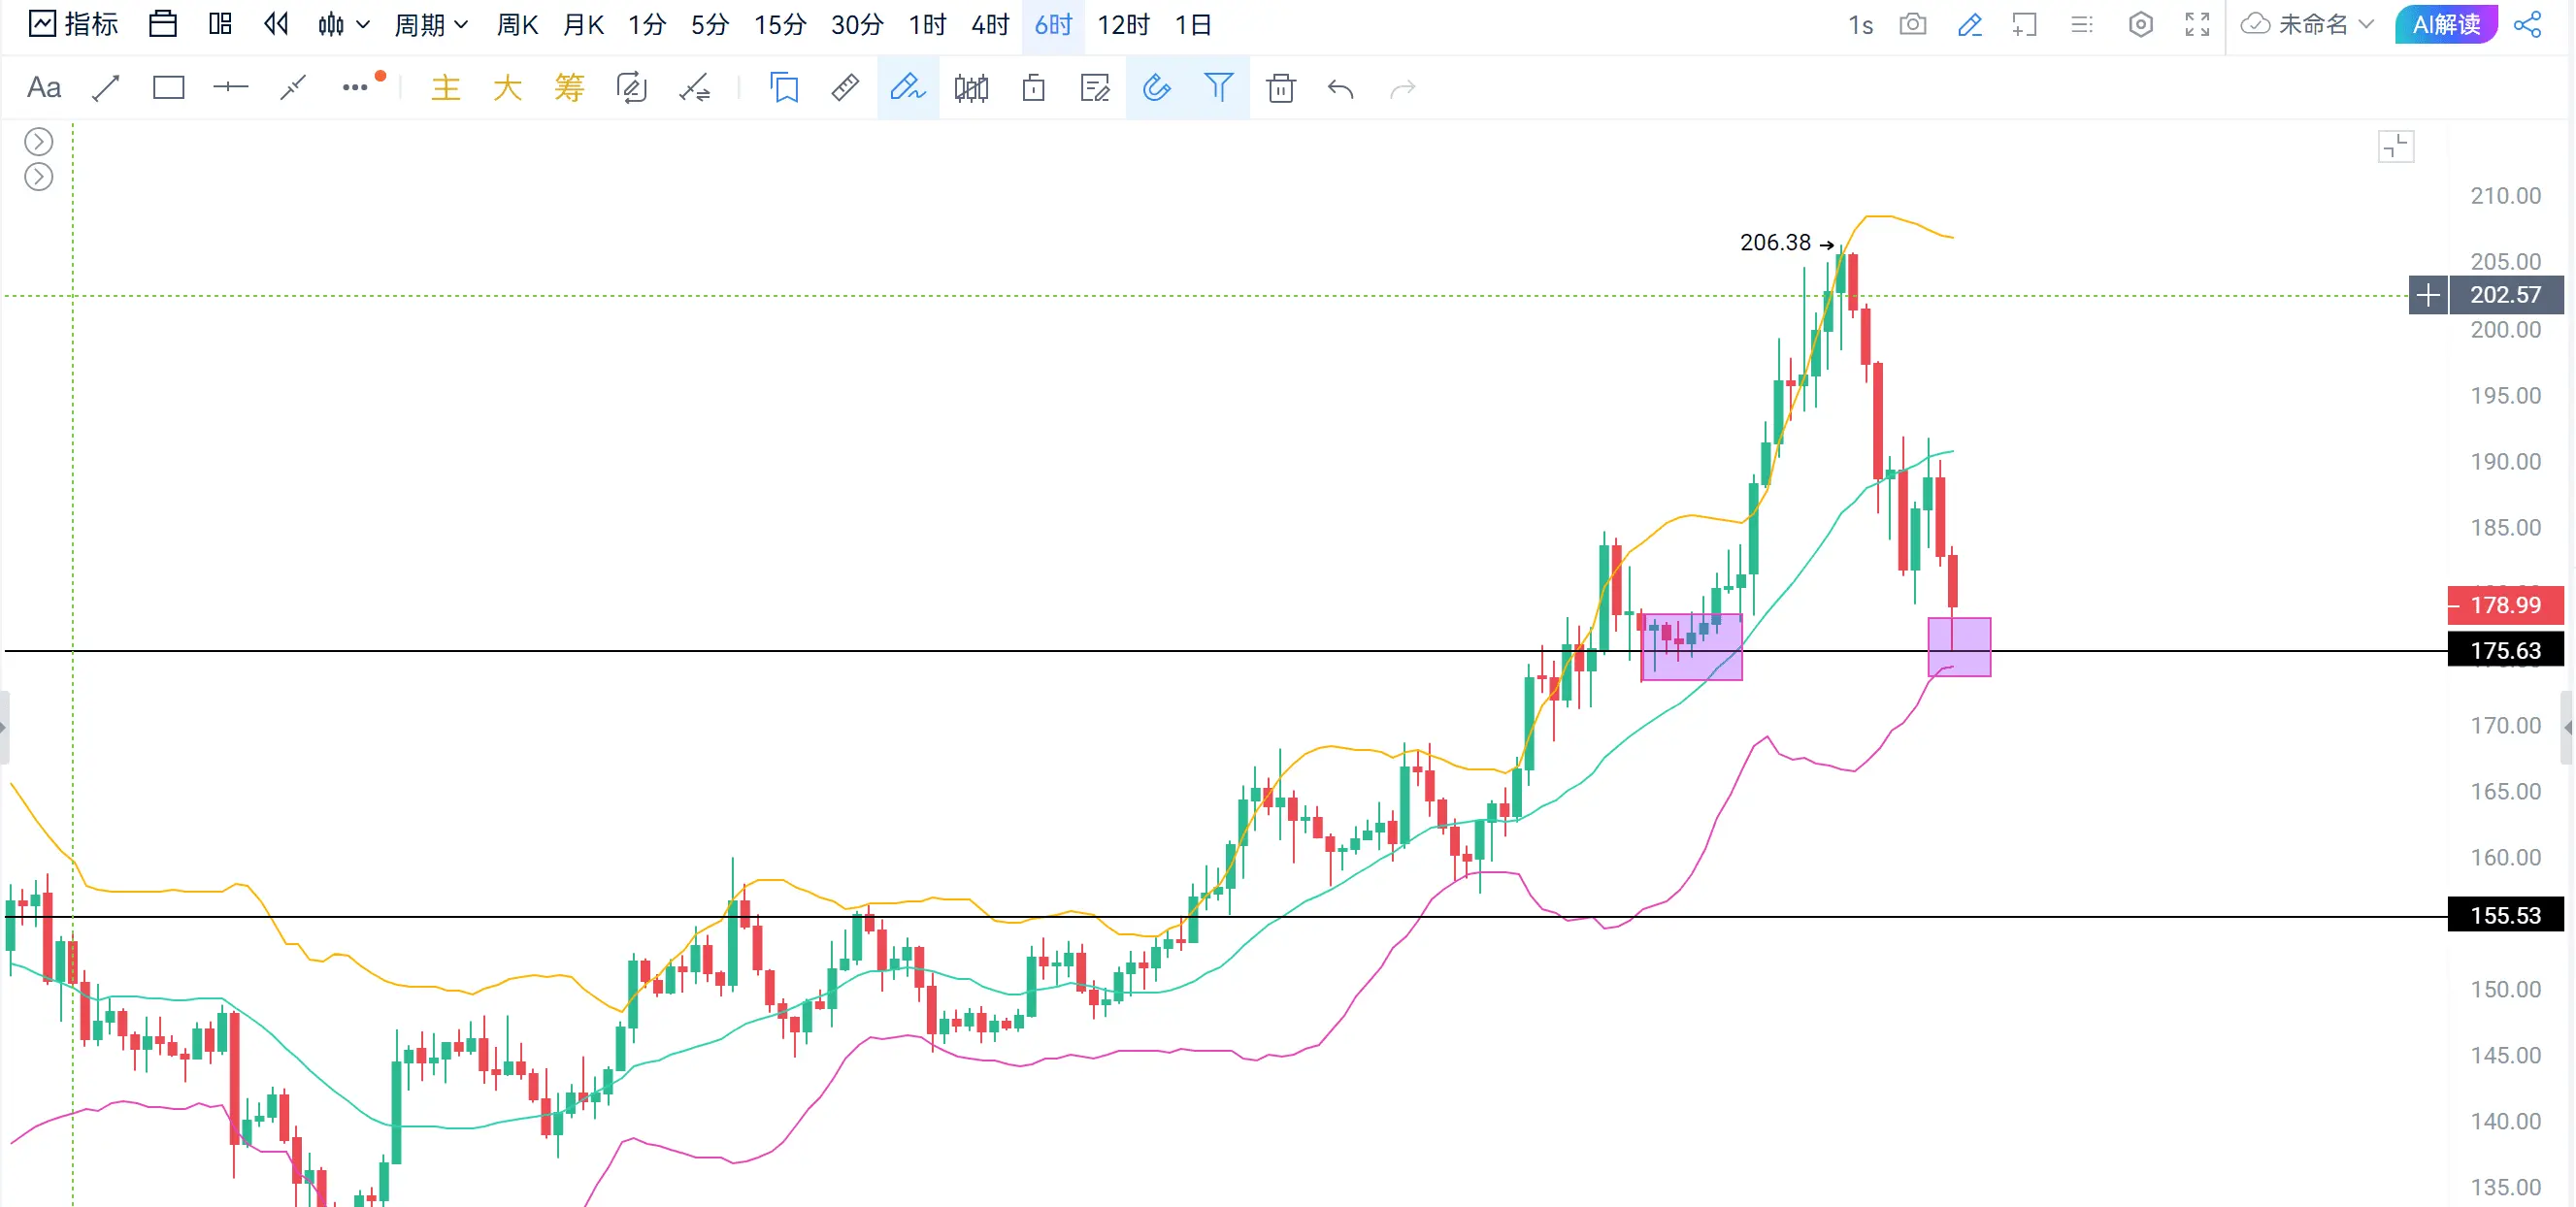The image size is (2576, 1207).
Task: Toggle the magnet snap mode
Action: point(1156,88)
